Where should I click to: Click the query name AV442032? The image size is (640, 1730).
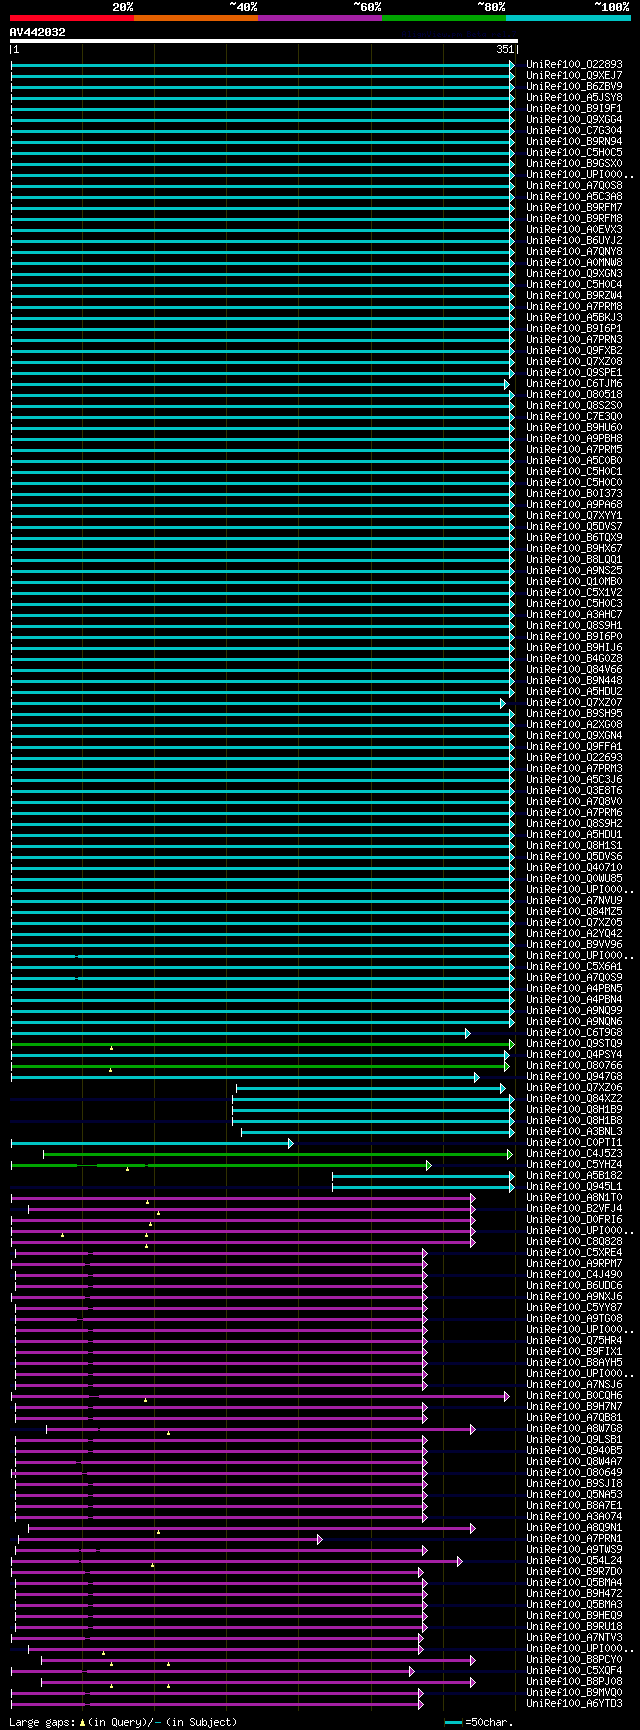[38, 32]
